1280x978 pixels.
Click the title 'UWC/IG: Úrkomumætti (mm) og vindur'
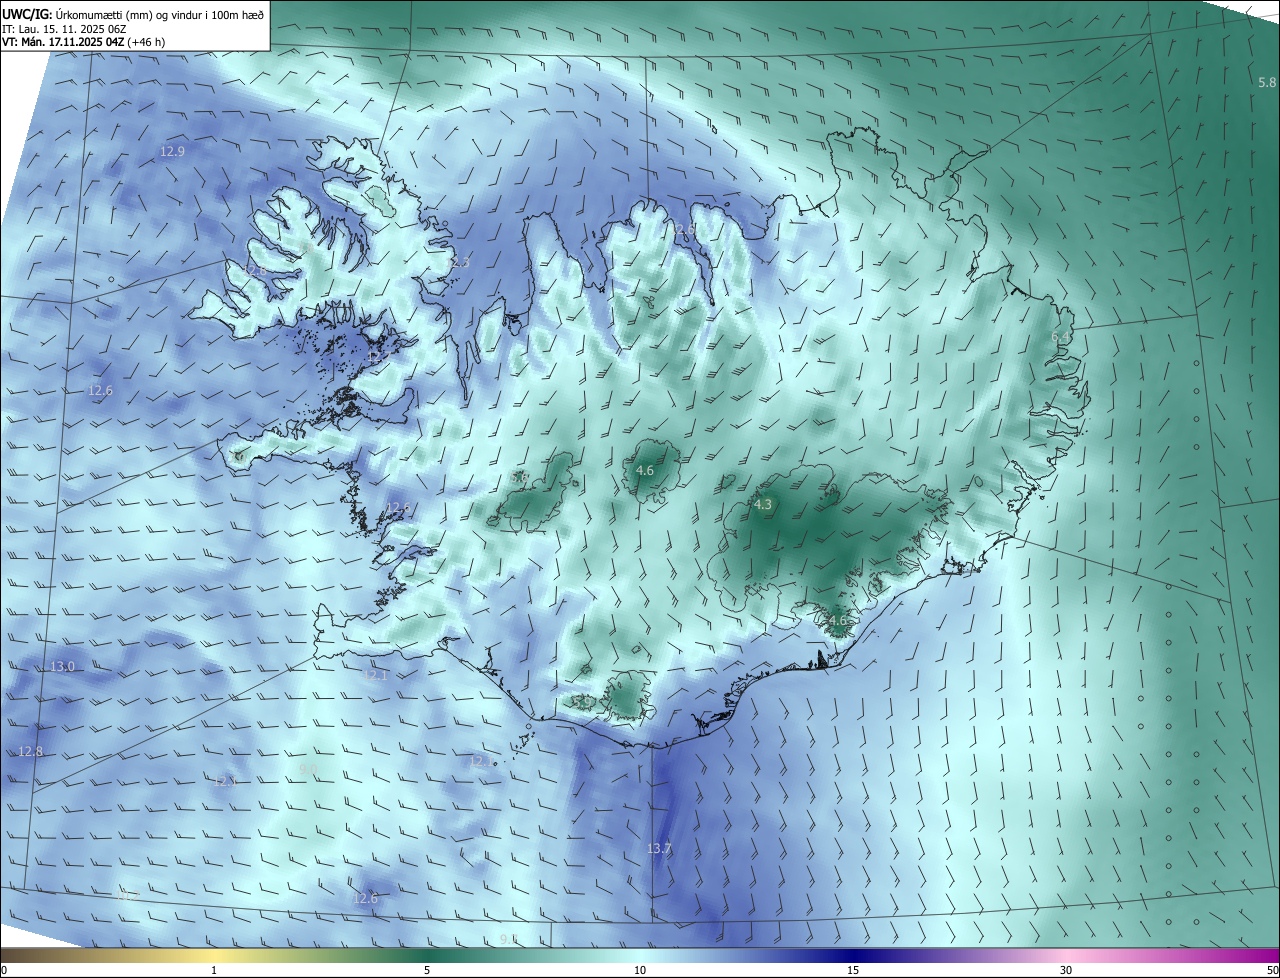[133, 13]
